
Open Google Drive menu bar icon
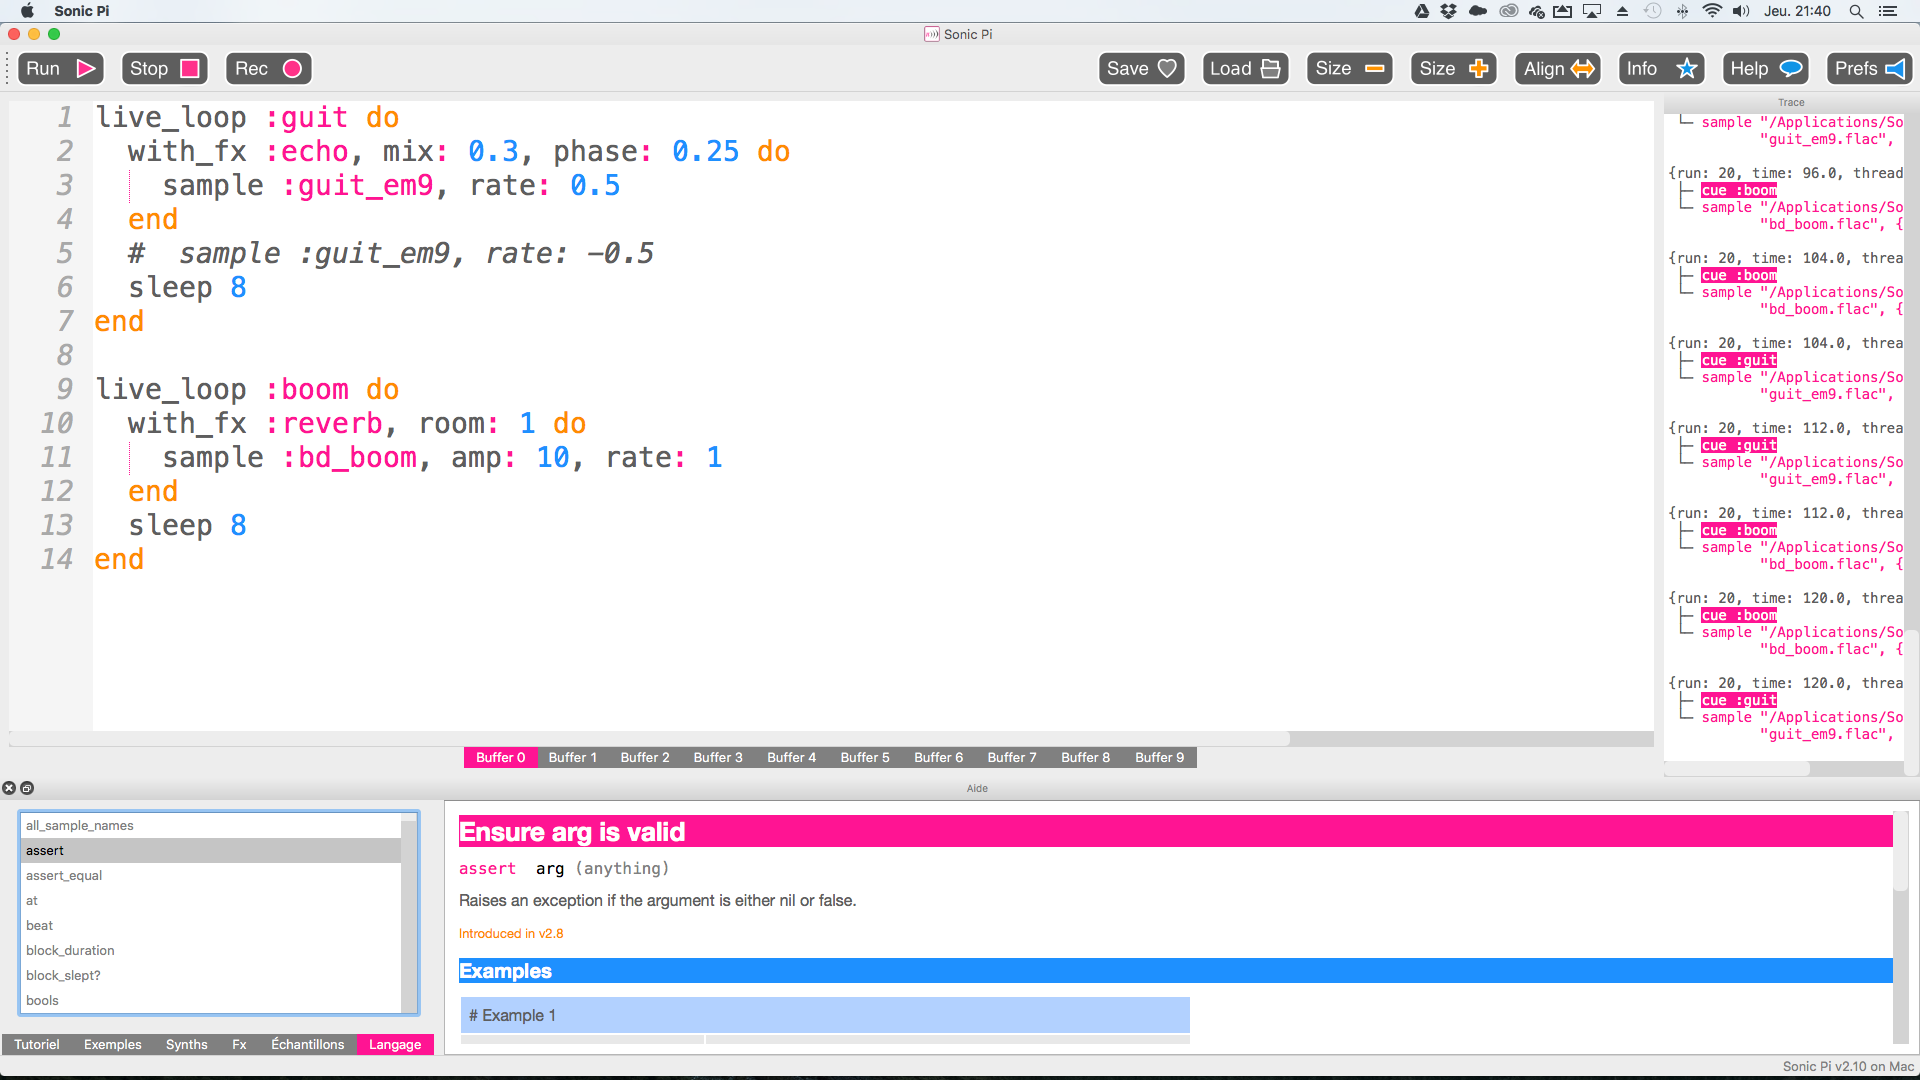(x=1421, y=11)
